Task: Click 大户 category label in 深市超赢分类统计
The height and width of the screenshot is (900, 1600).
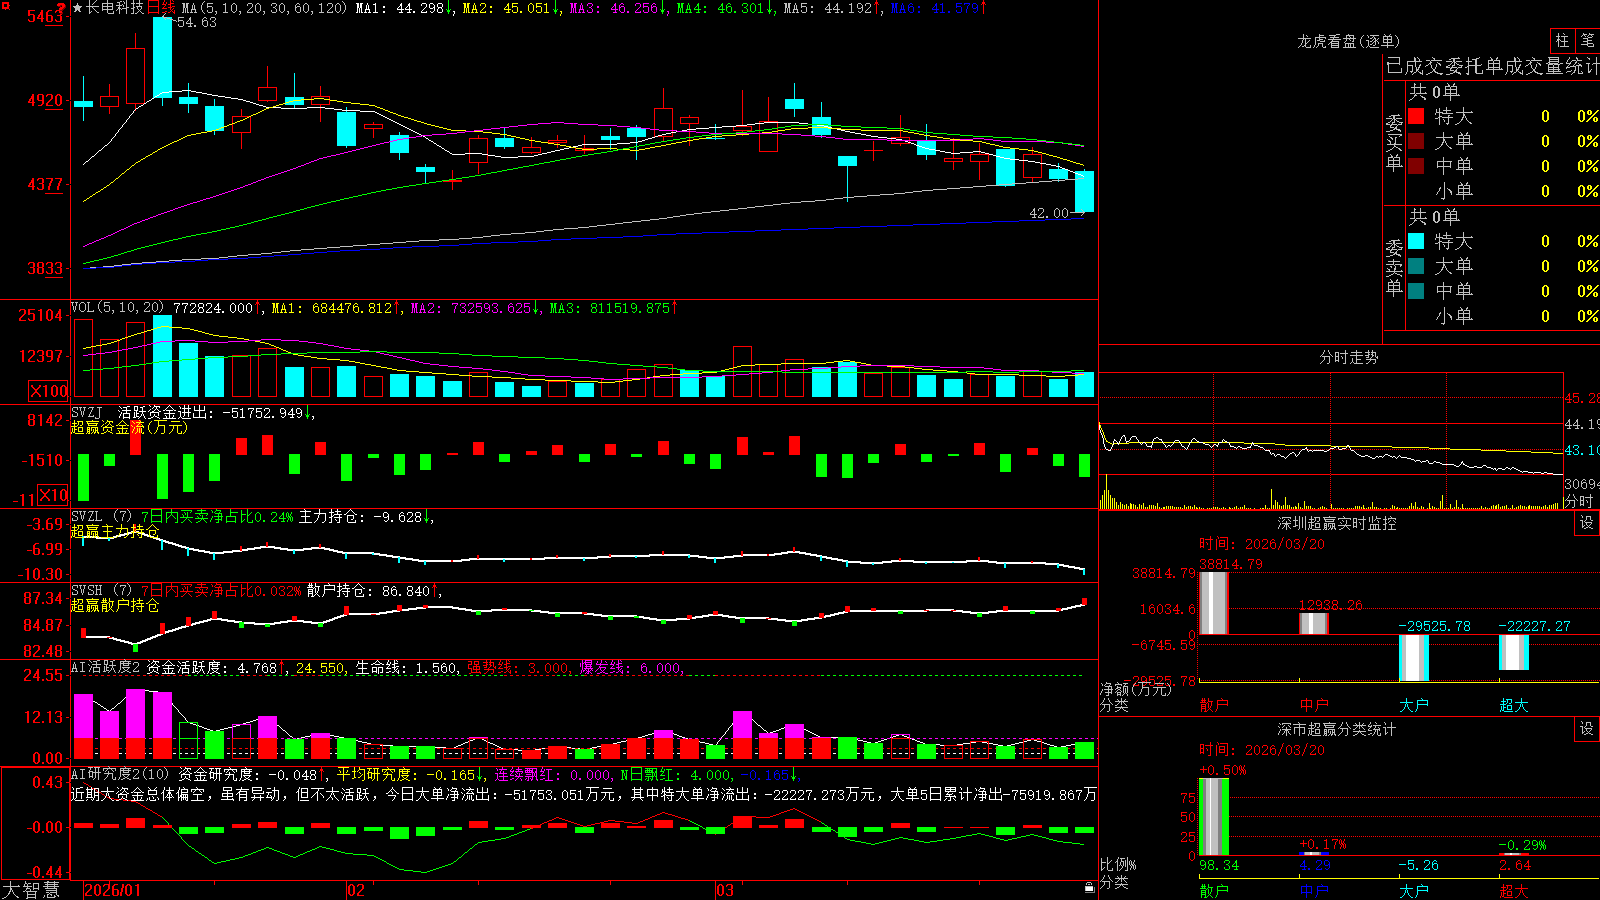Action: (x=1413, y=890)
